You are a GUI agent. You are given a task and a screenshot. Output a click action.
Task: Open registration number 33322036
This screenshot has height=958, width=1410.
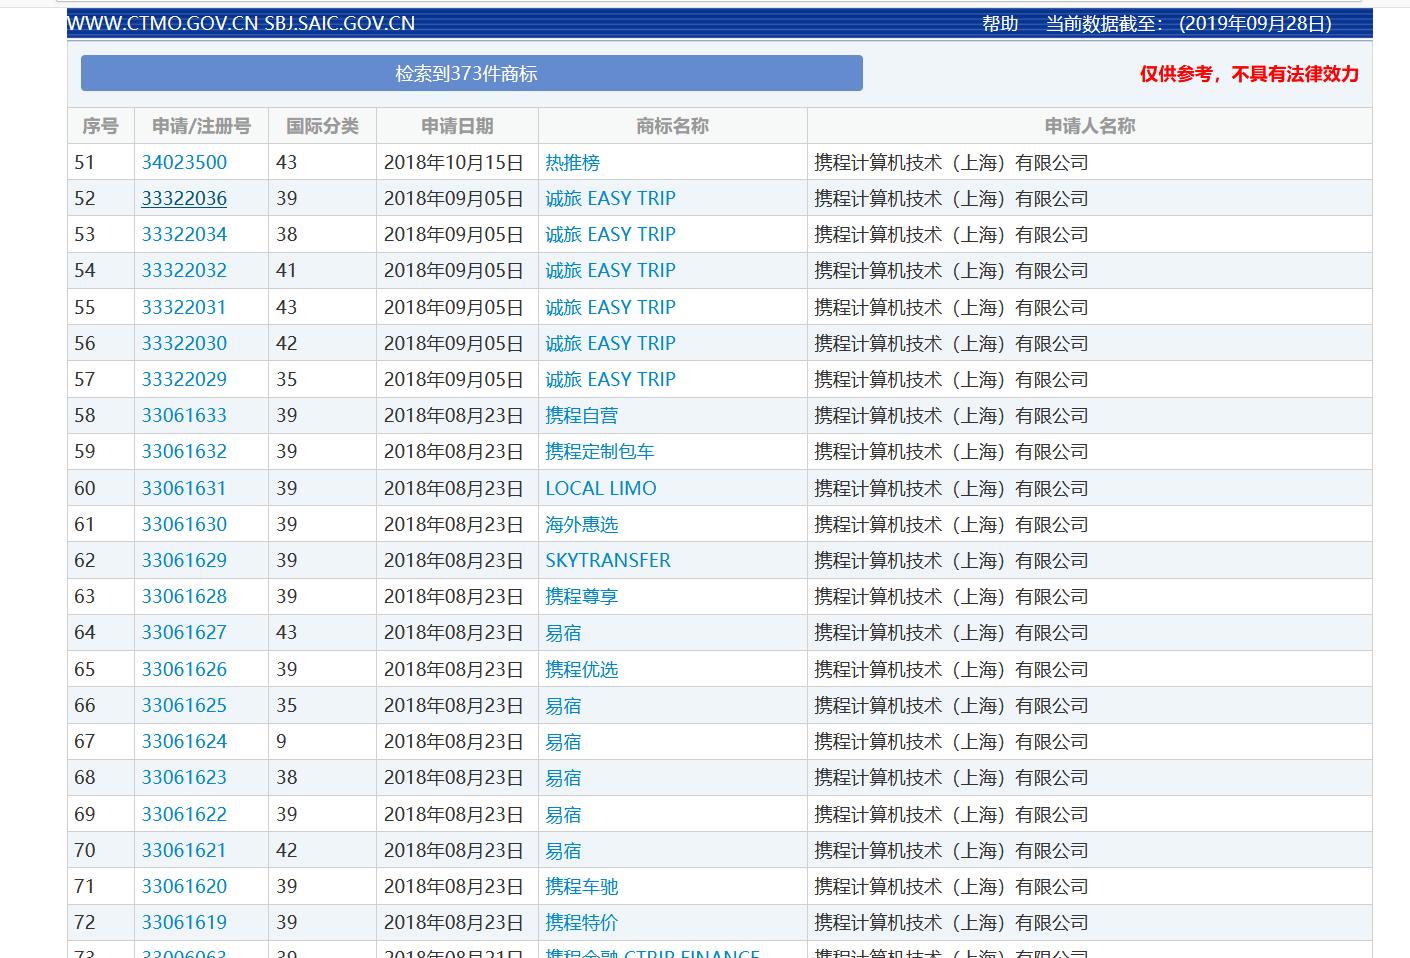coord(184,198)
